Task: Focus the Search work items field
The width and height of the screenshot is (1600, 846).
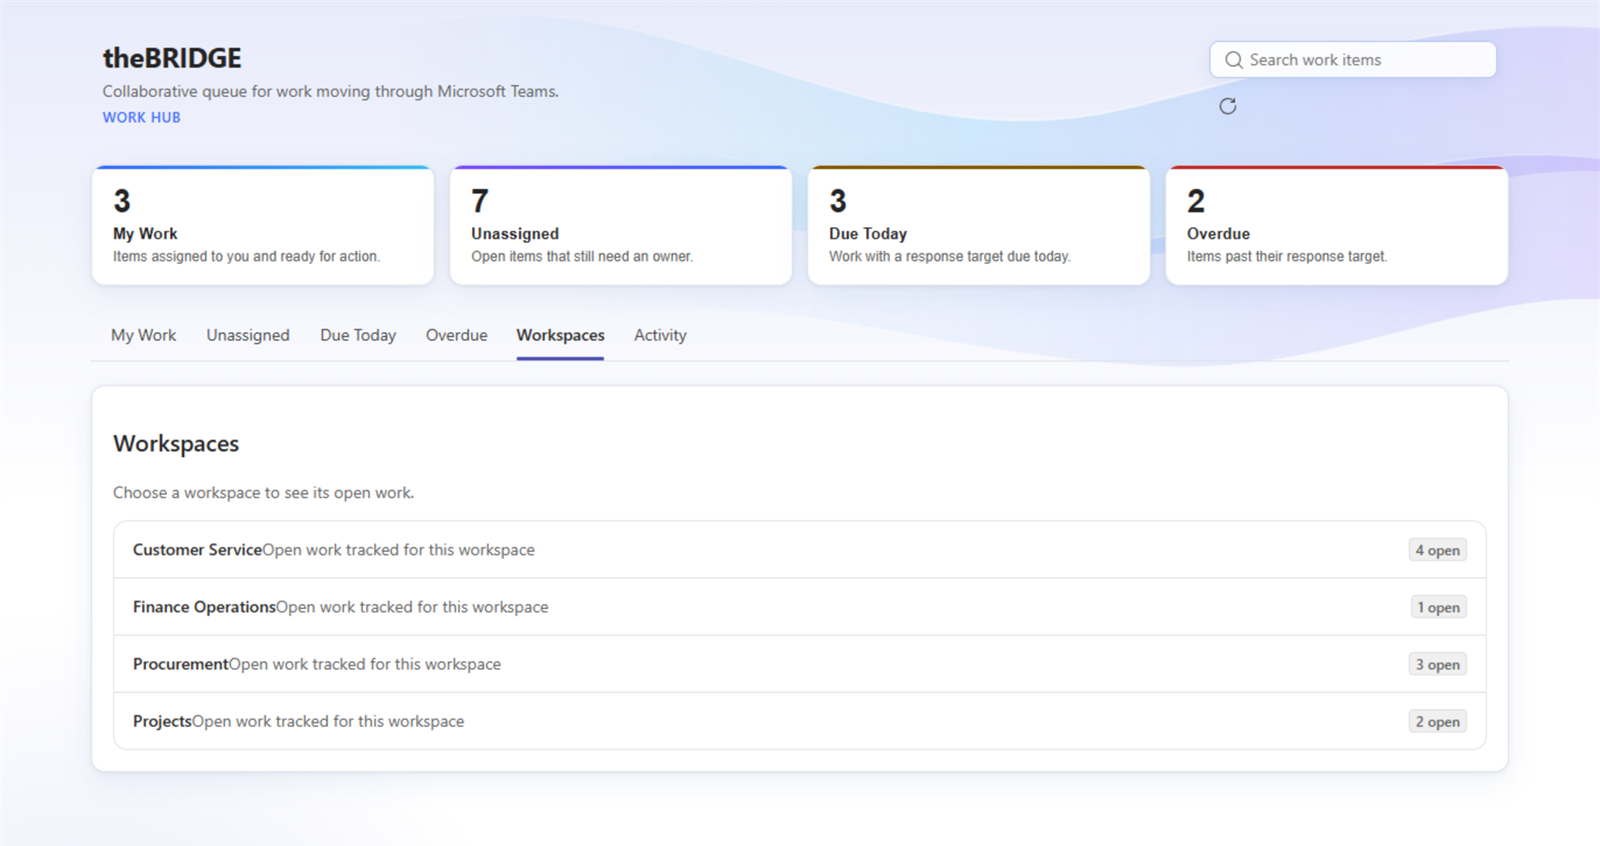Action: pos(1353,60)
